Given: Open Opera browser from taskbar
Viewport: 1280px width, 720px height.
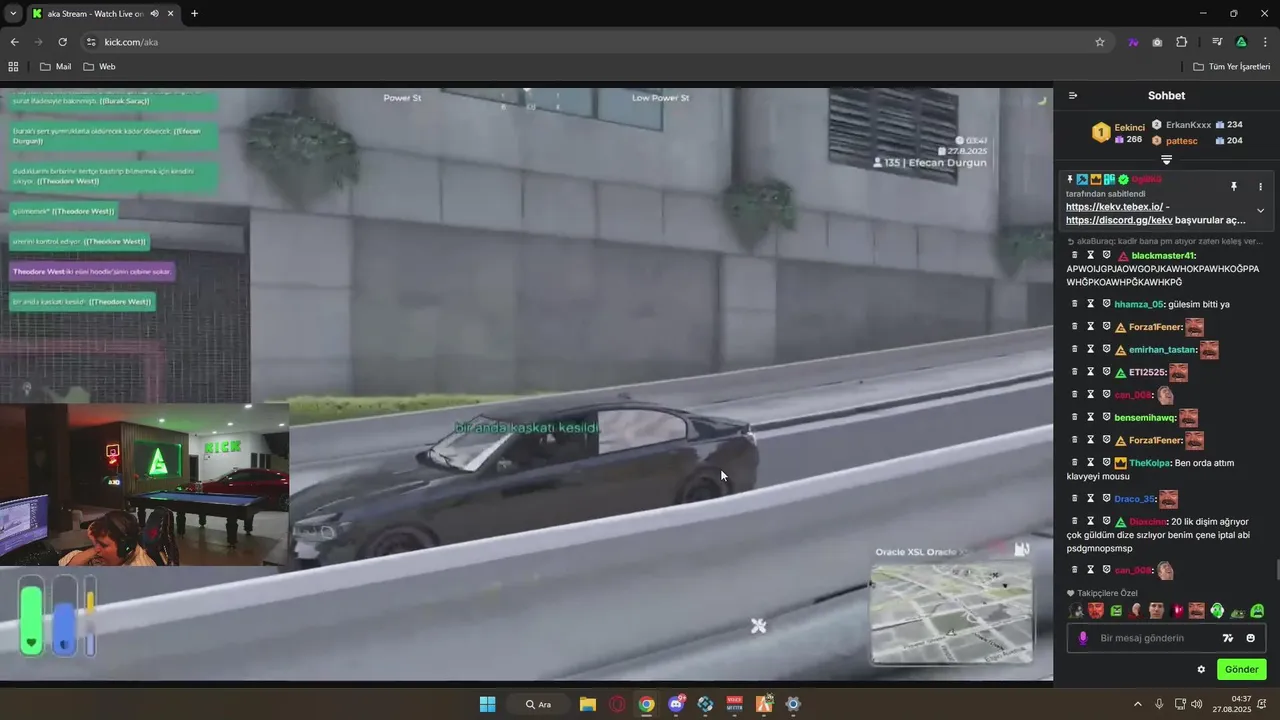Looking at the screenshot, I should point(617,704).
